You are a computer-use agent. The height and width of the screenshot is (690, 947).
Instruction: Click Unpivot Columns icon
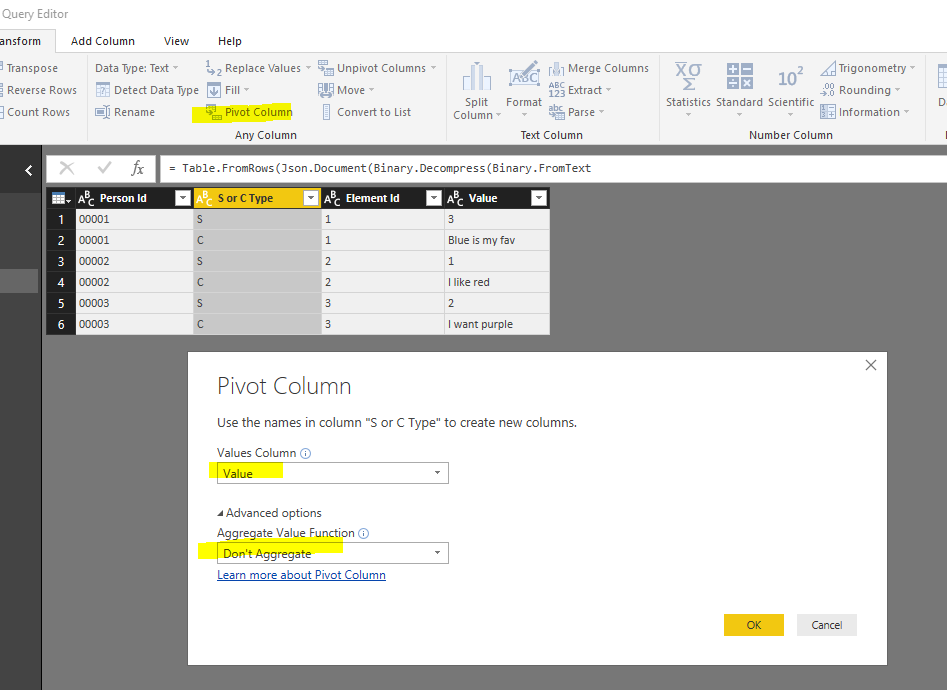pos(326,68)
